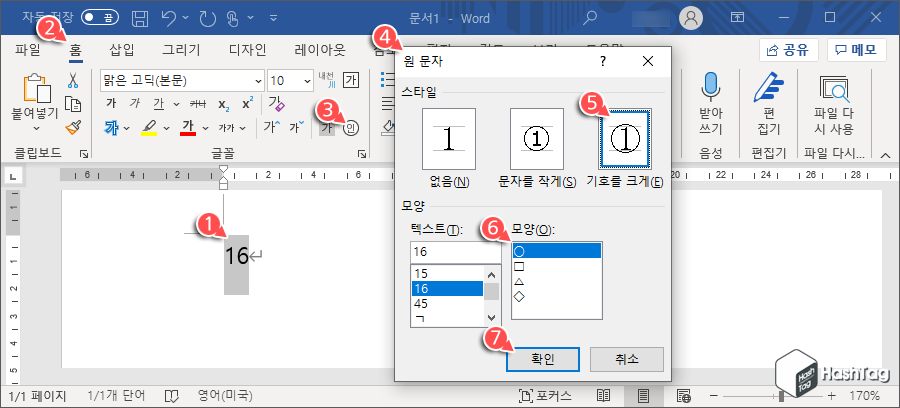Decrease font size button
The image size is (900, 408).
[297, 127]
